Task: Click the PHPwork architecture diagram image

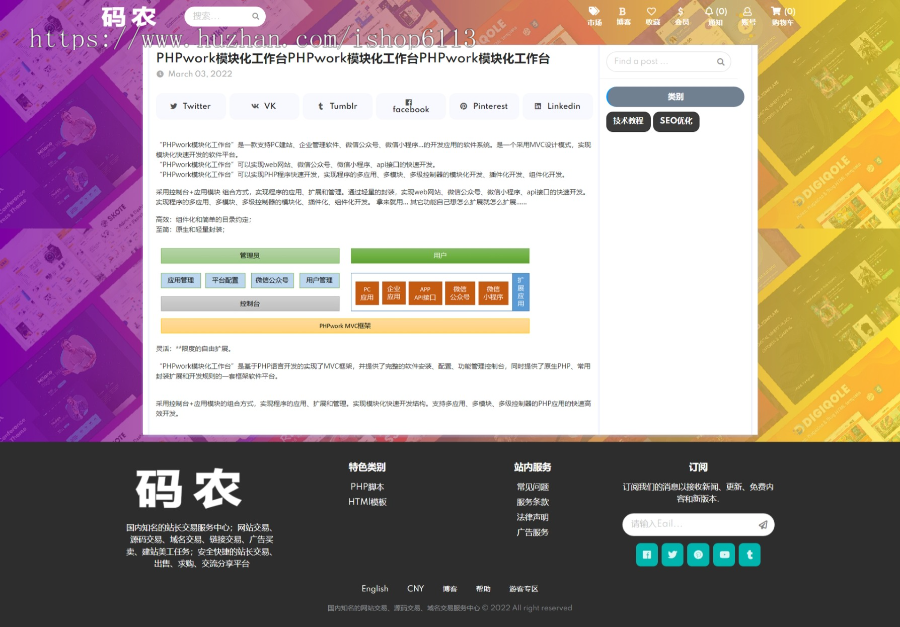Action: [x=345, y=291]
